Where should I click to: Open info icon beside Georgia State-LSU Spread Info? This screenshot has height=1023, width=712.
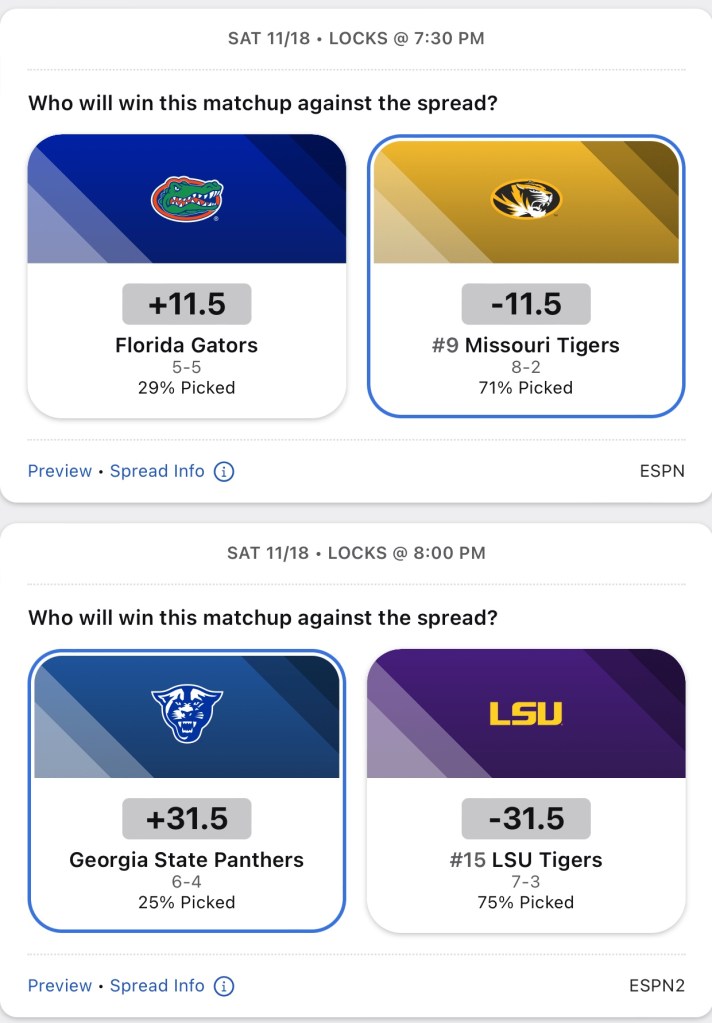[224, 986]
